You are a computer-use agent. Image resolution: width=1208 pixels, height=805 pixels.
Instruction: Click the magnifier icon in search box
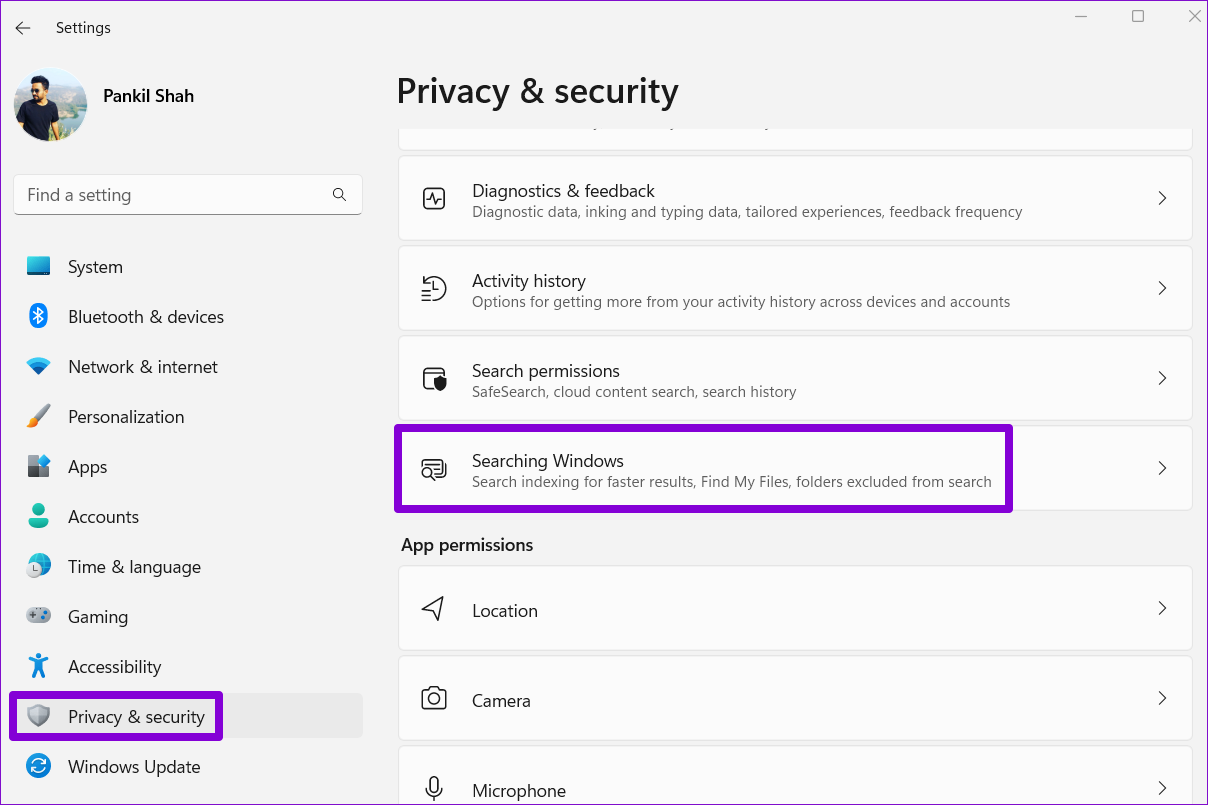pyautogui.click(x=339, y=195)
